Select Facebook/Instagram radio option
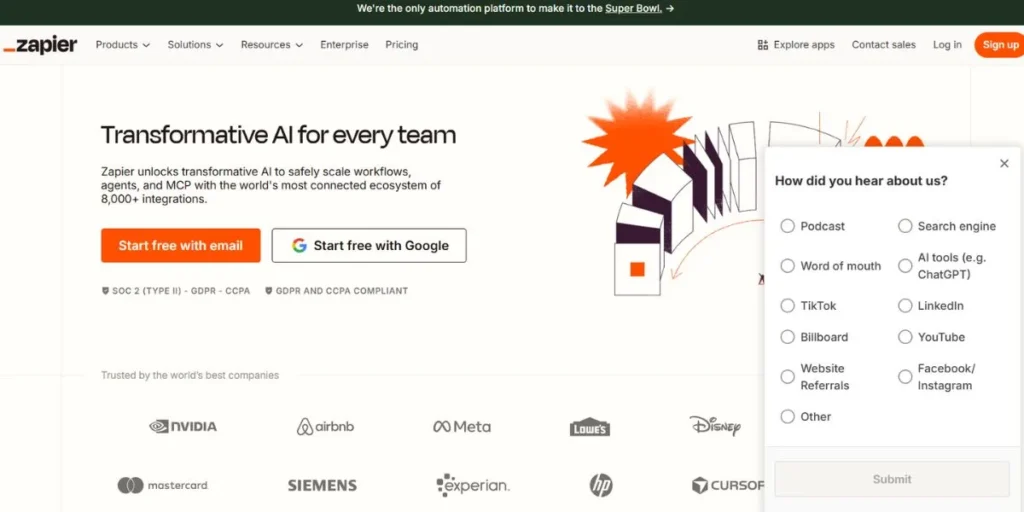The height and width of the screenshot is (512, 1024). pyautogui.click(x=904, y=377)
